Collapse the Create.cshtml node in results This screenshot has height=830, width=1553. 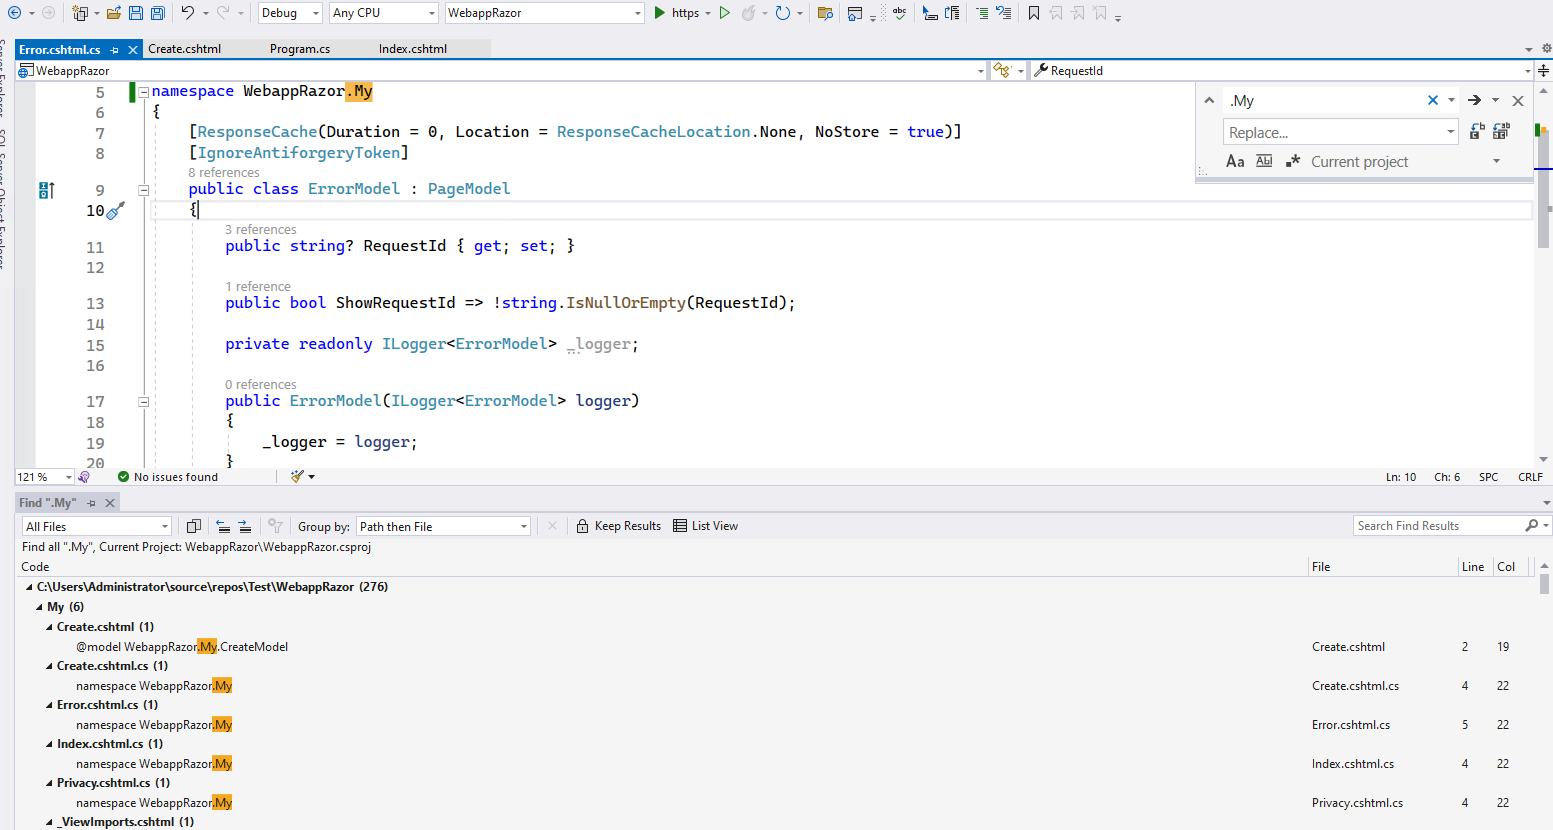click(x=50, y=627)
